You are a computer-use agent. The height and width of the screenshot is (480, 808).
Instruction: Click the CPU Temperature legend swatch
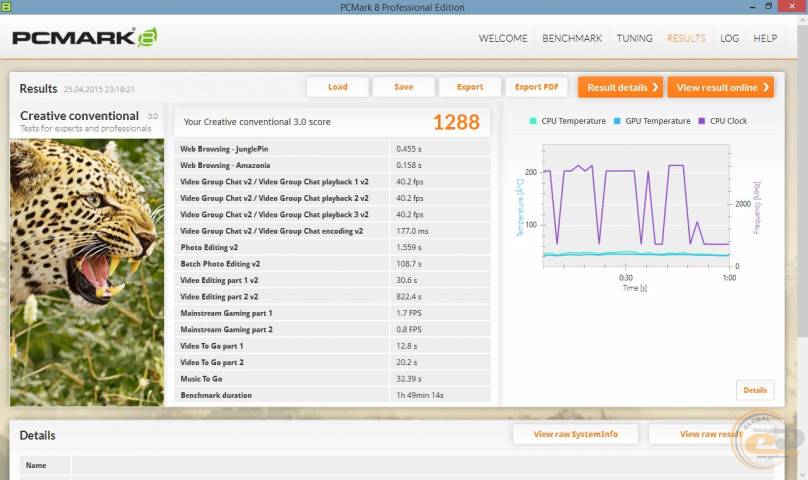(533, 121)
